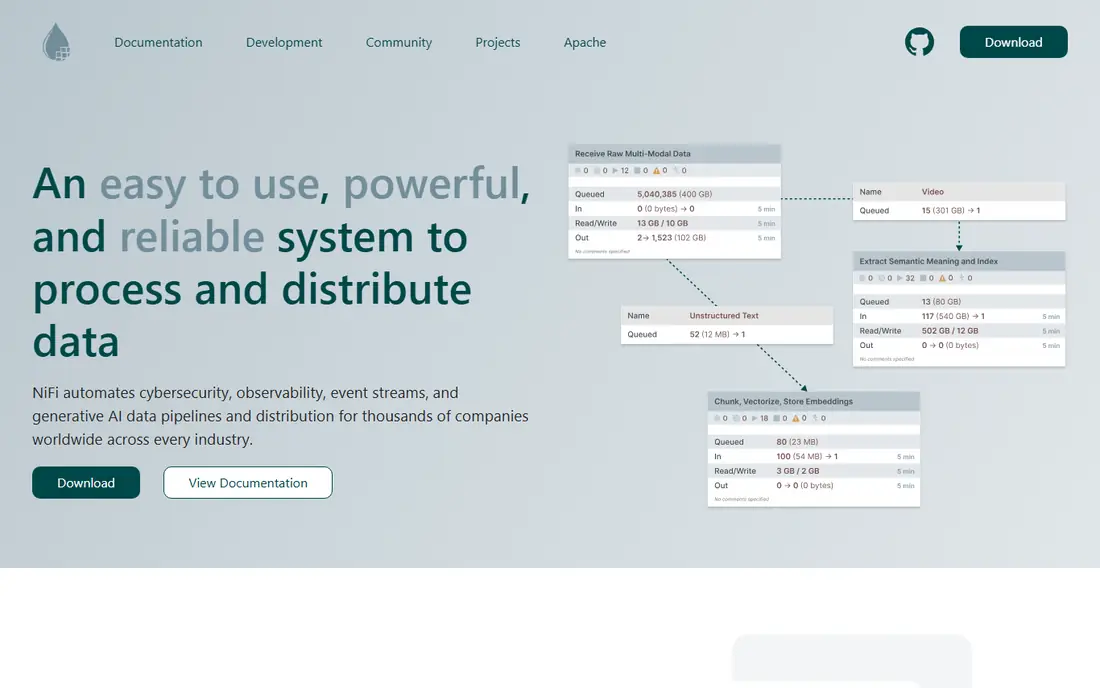Open the Projects menu
This screenshot has height=688, width=1100.
pos(498,42)
